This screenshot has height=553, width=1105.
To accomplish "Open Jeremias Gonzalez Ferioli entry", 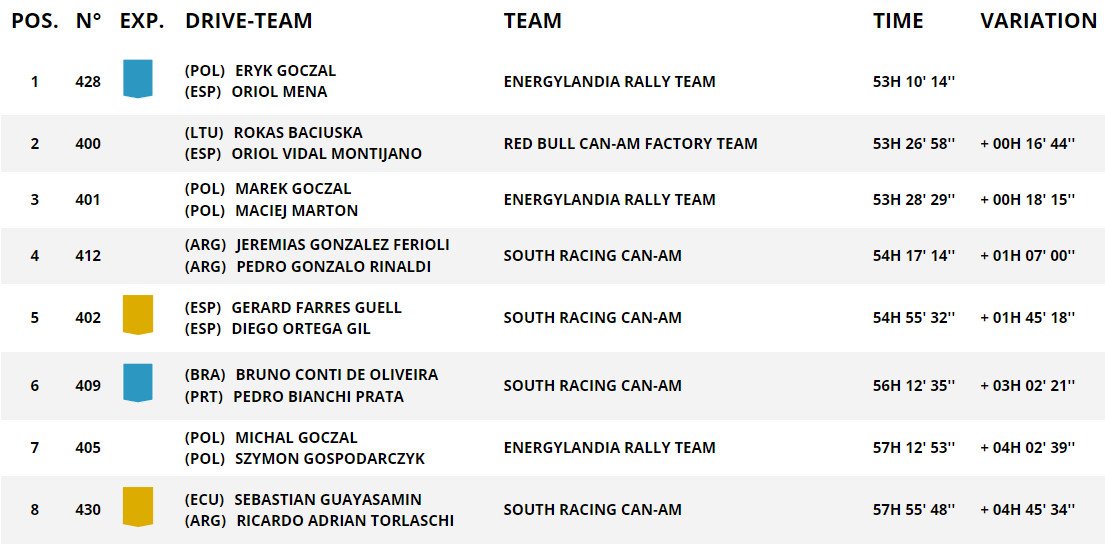I will 342,245.
